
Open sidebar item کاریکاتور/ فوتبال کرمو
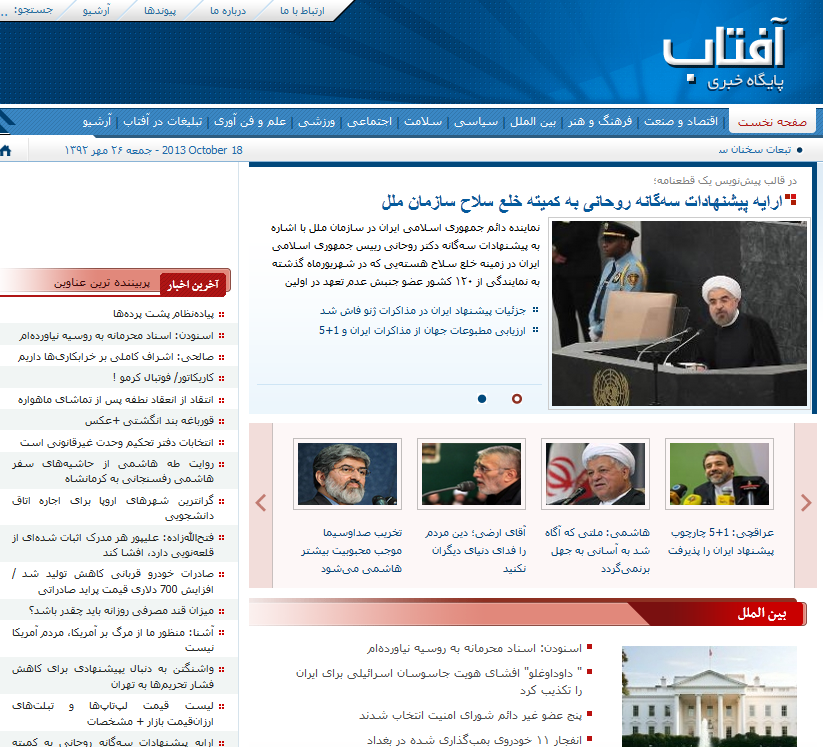[x=163, y=378]
